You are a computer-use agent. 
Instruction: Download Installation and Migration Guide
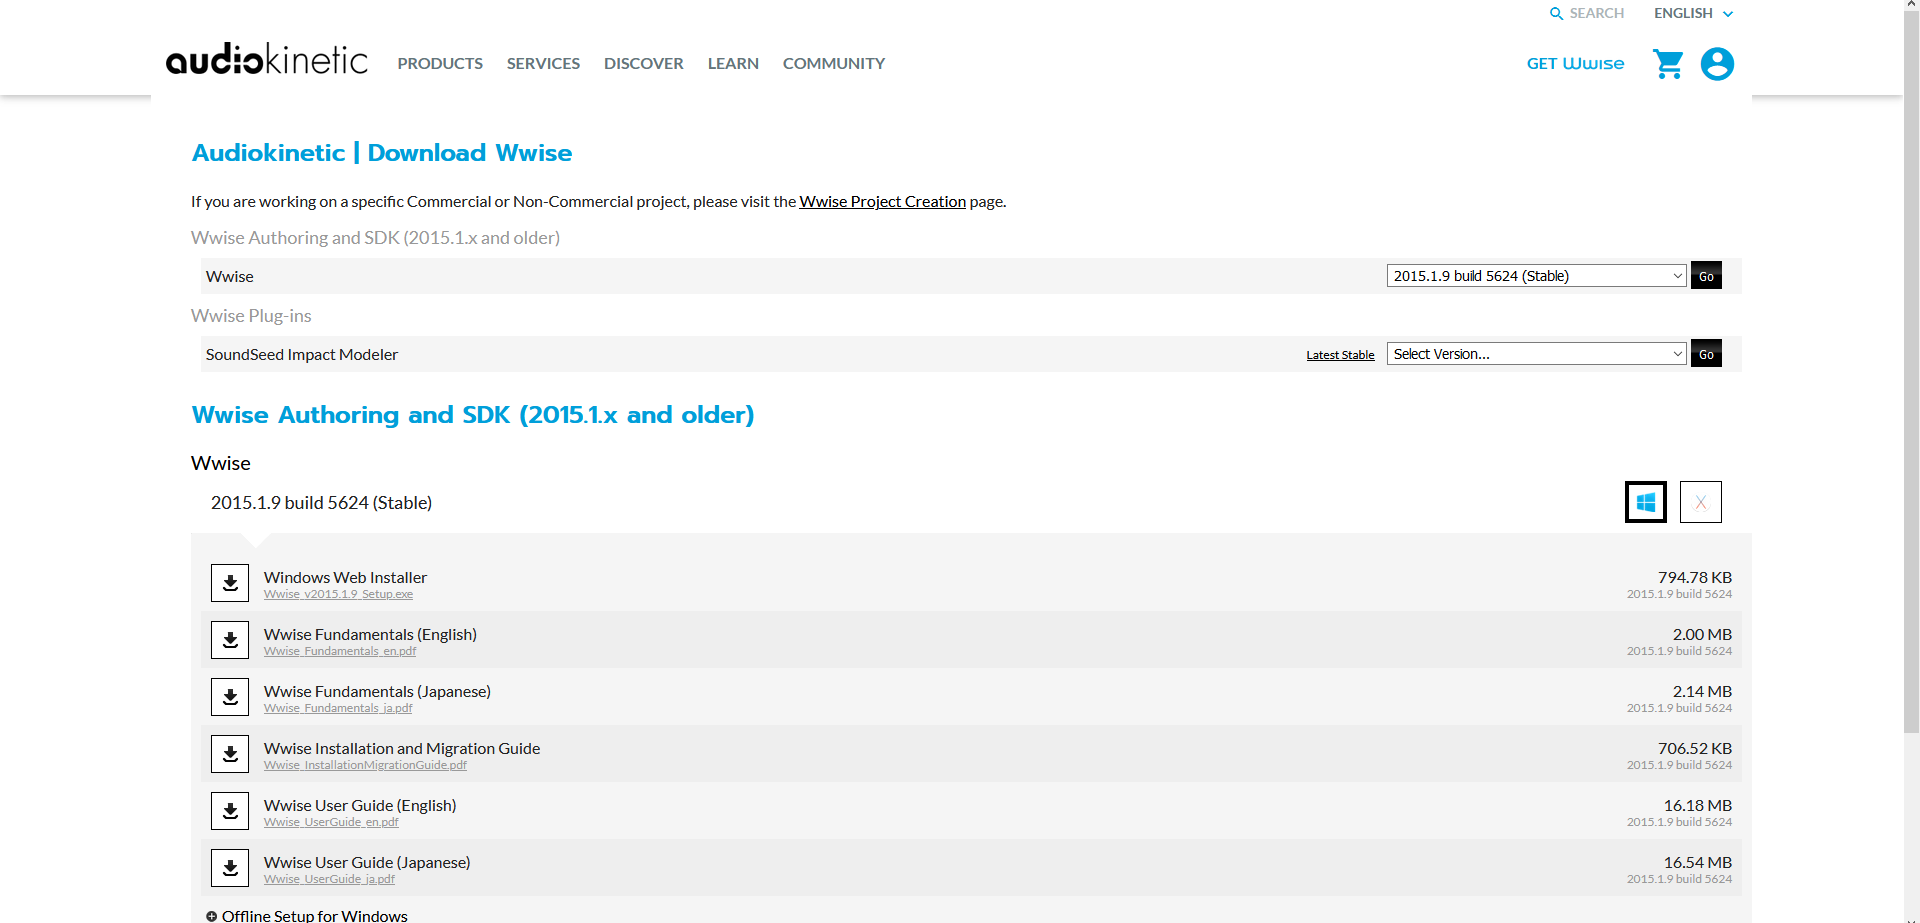point(230,754)
